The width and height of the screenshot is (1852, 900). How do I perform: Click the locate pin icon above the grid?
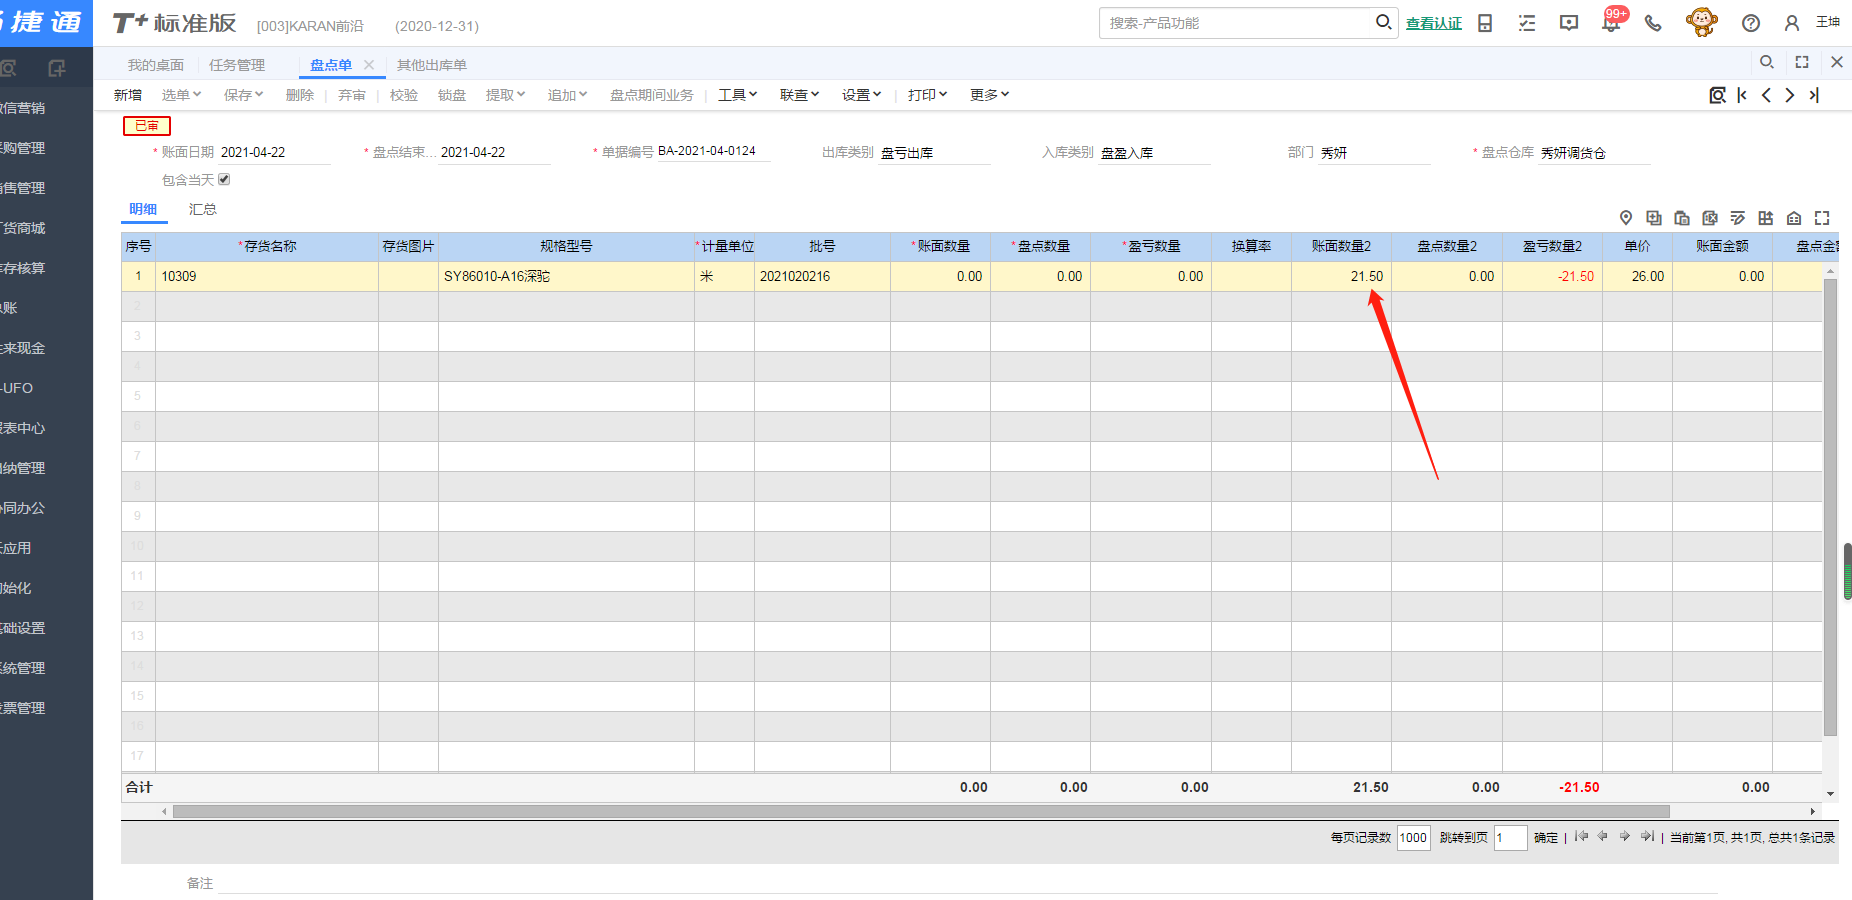click(x=1626, y=218)
